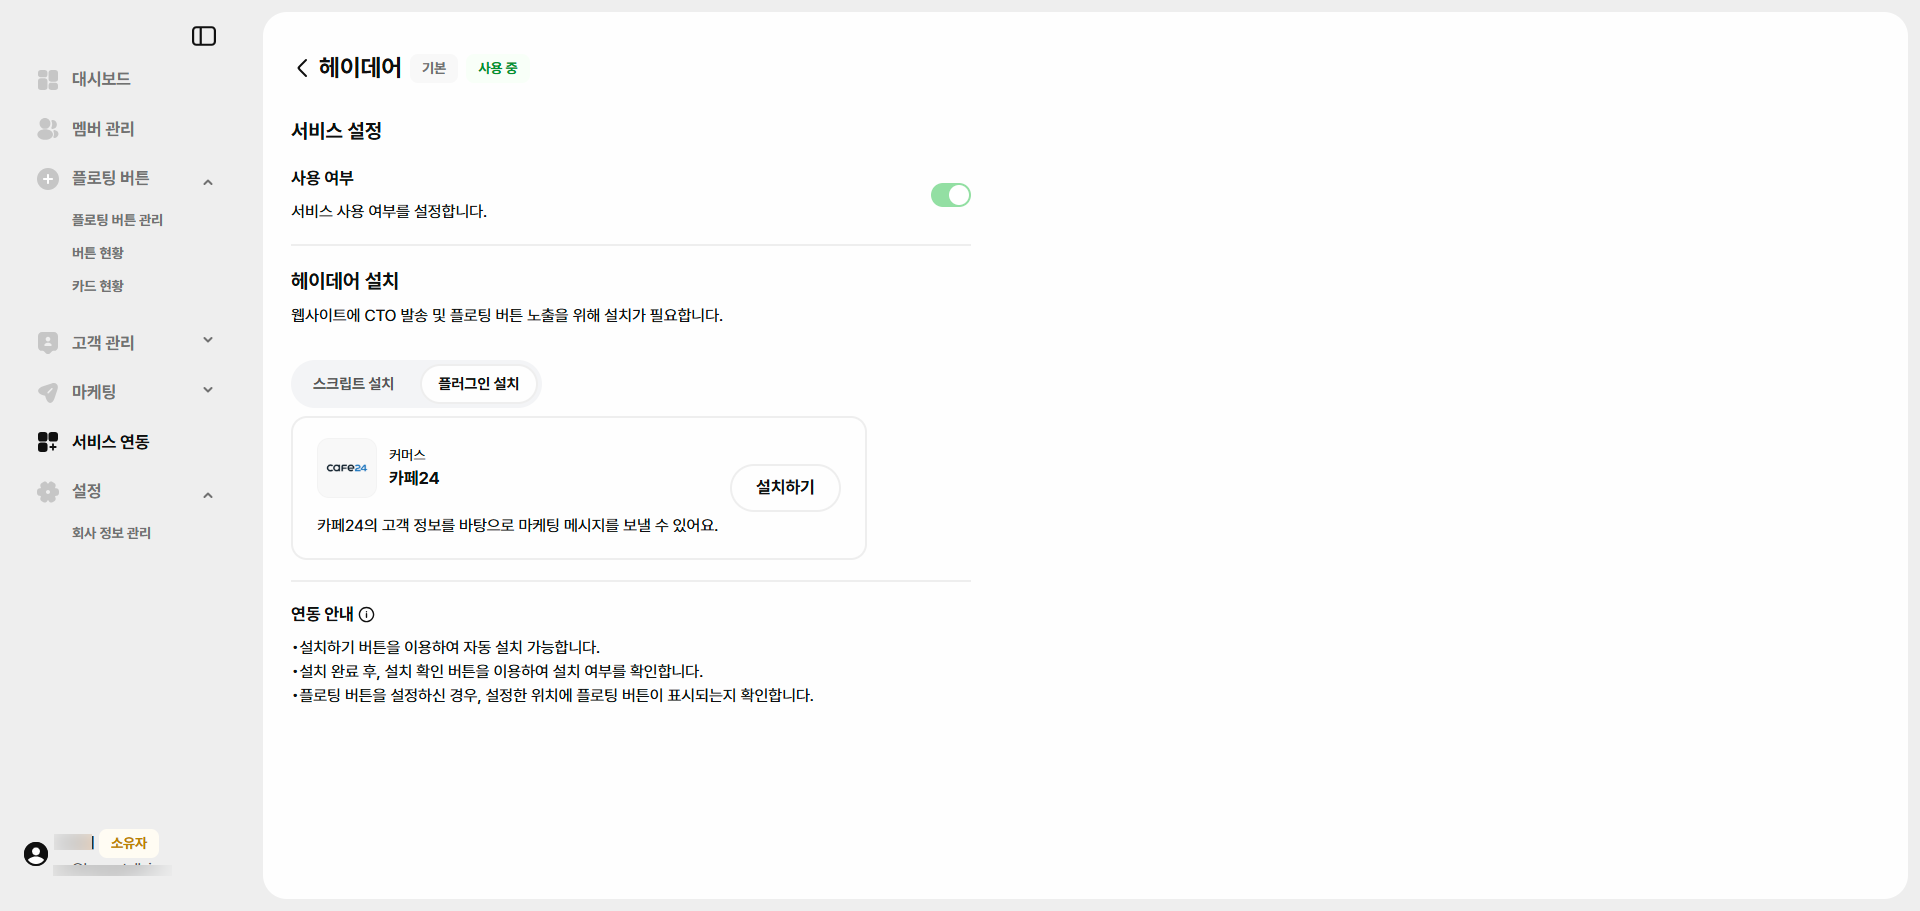This screenshot has width=1920, height=911.
Task: Open the user profile avatar
Action: (x=36, y=854)
